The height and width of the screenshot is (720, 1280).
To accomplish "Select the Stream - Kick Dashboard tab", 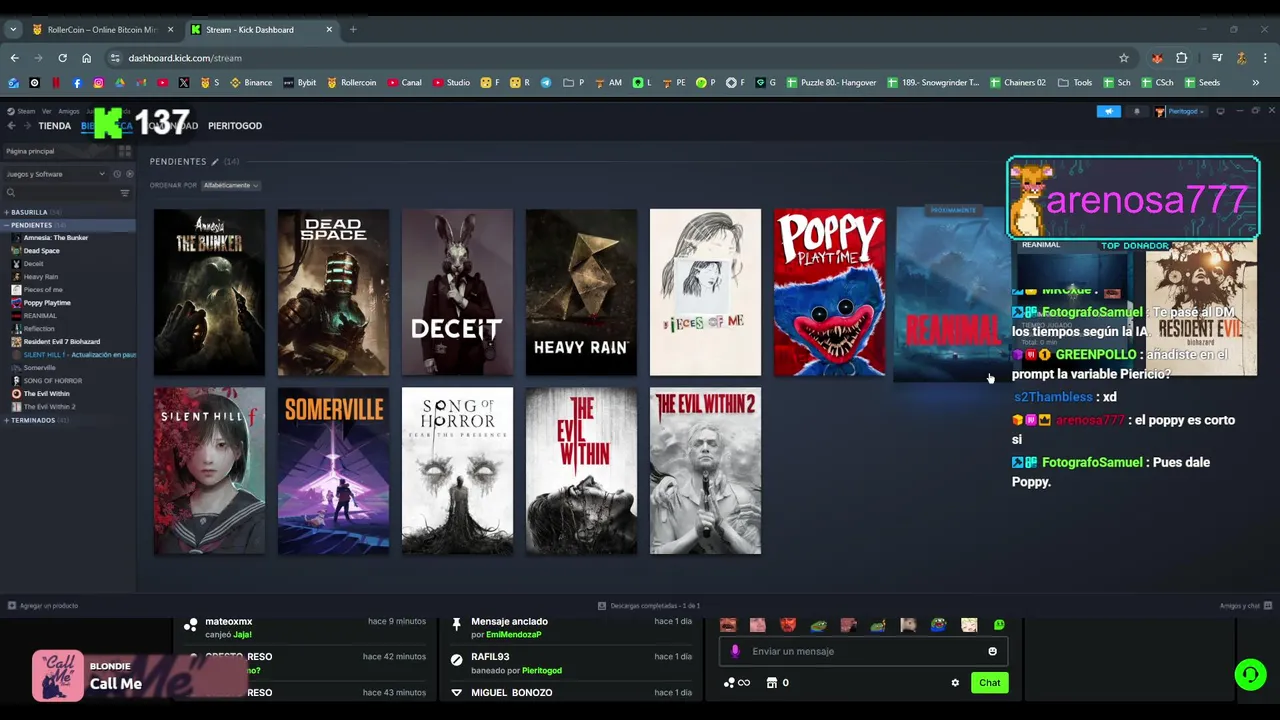I will [262, 29].
